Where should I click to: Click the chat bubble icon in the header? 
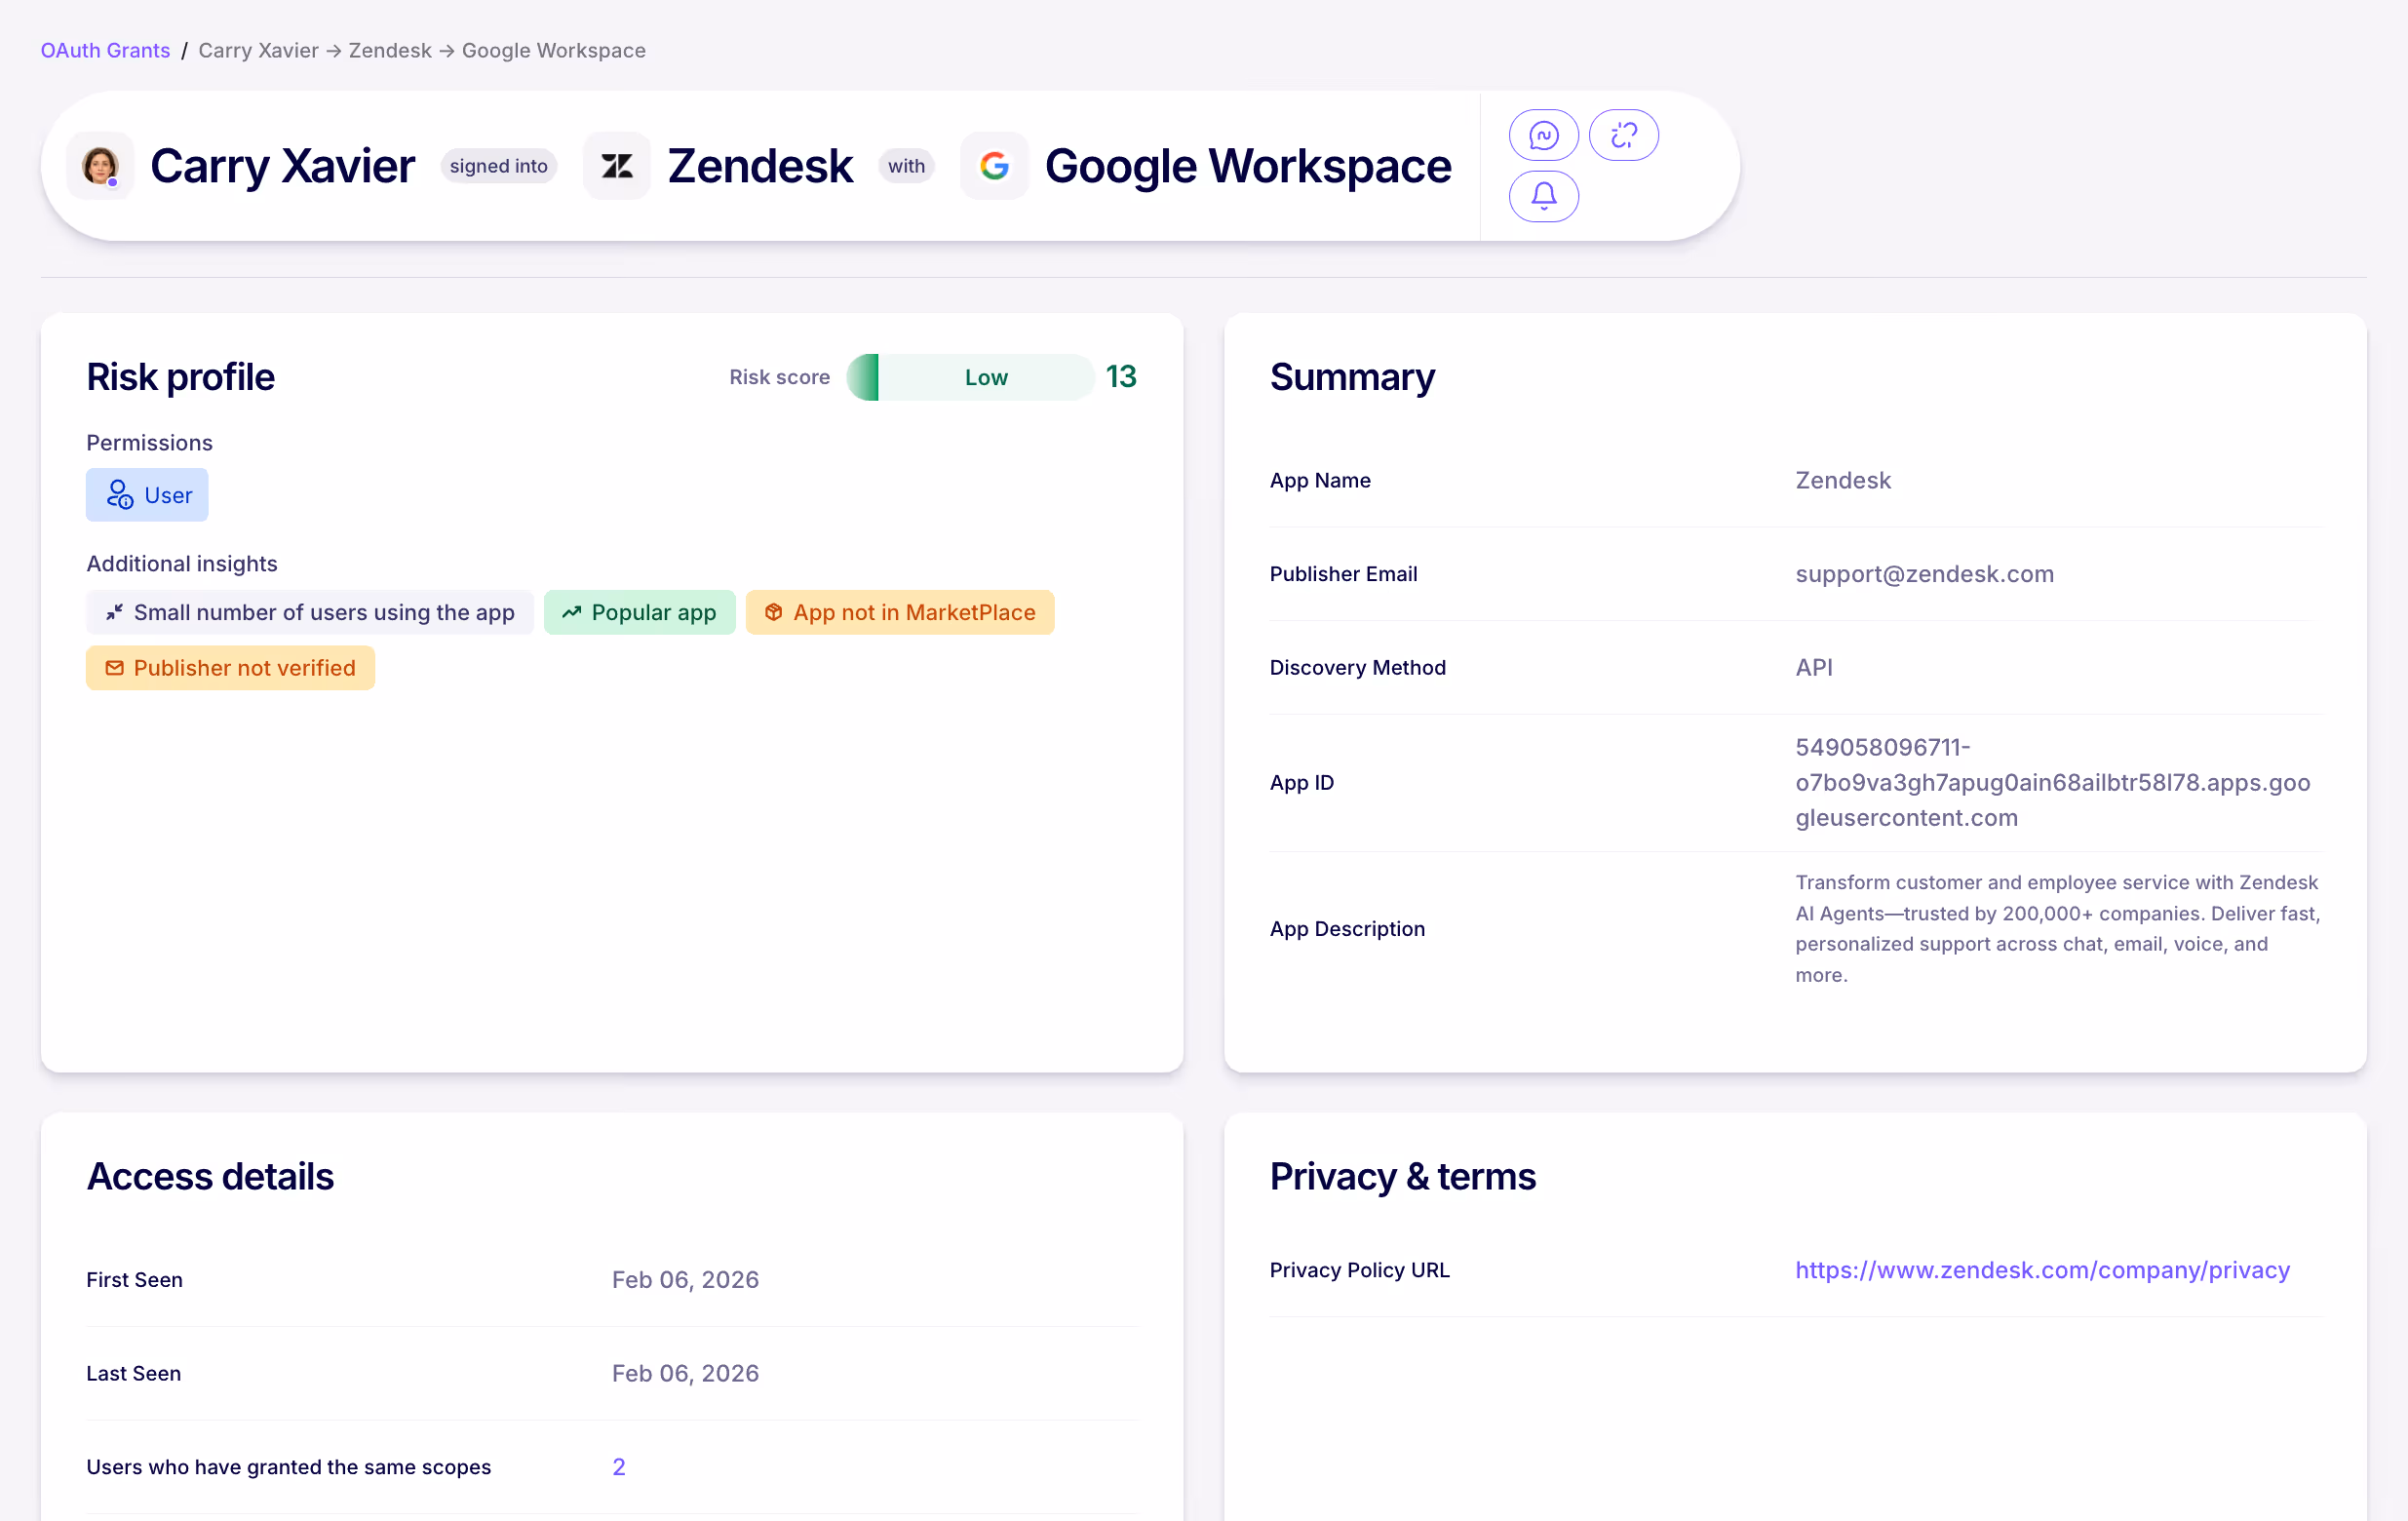click(x=1543, y=134)
